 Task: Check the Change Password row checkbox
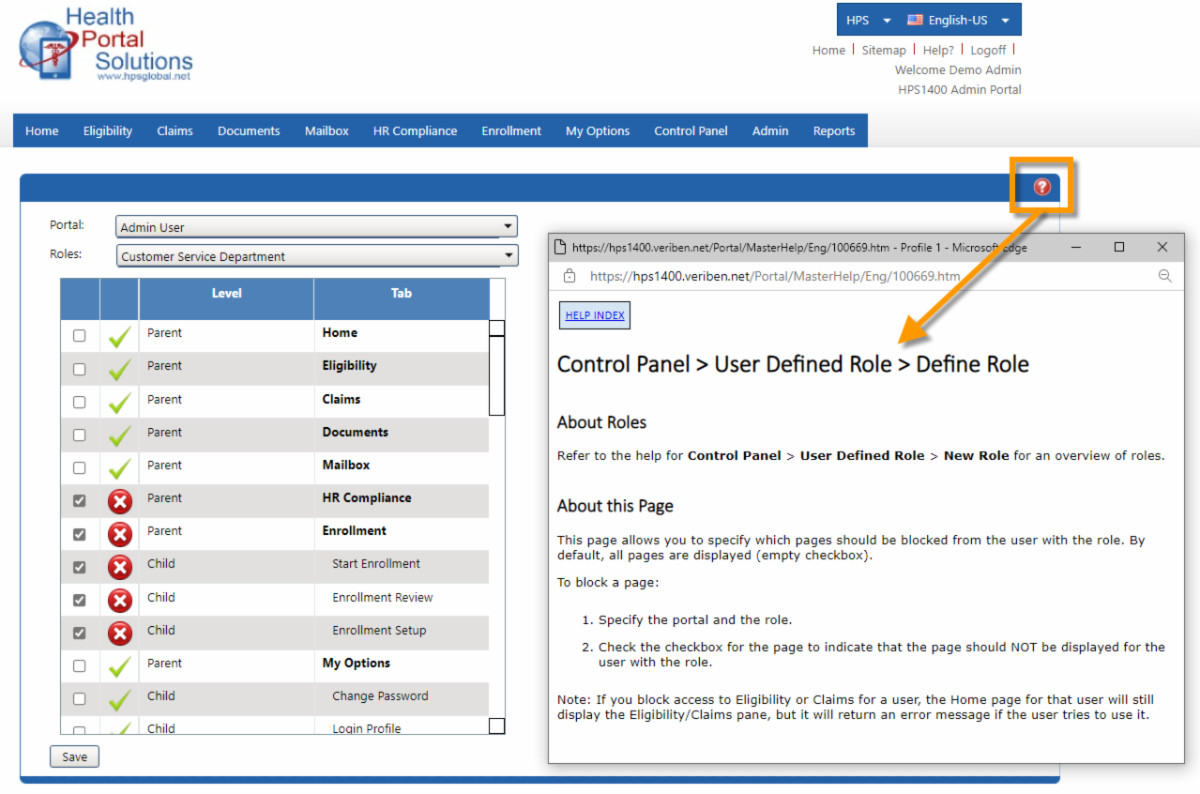point(79,699)
